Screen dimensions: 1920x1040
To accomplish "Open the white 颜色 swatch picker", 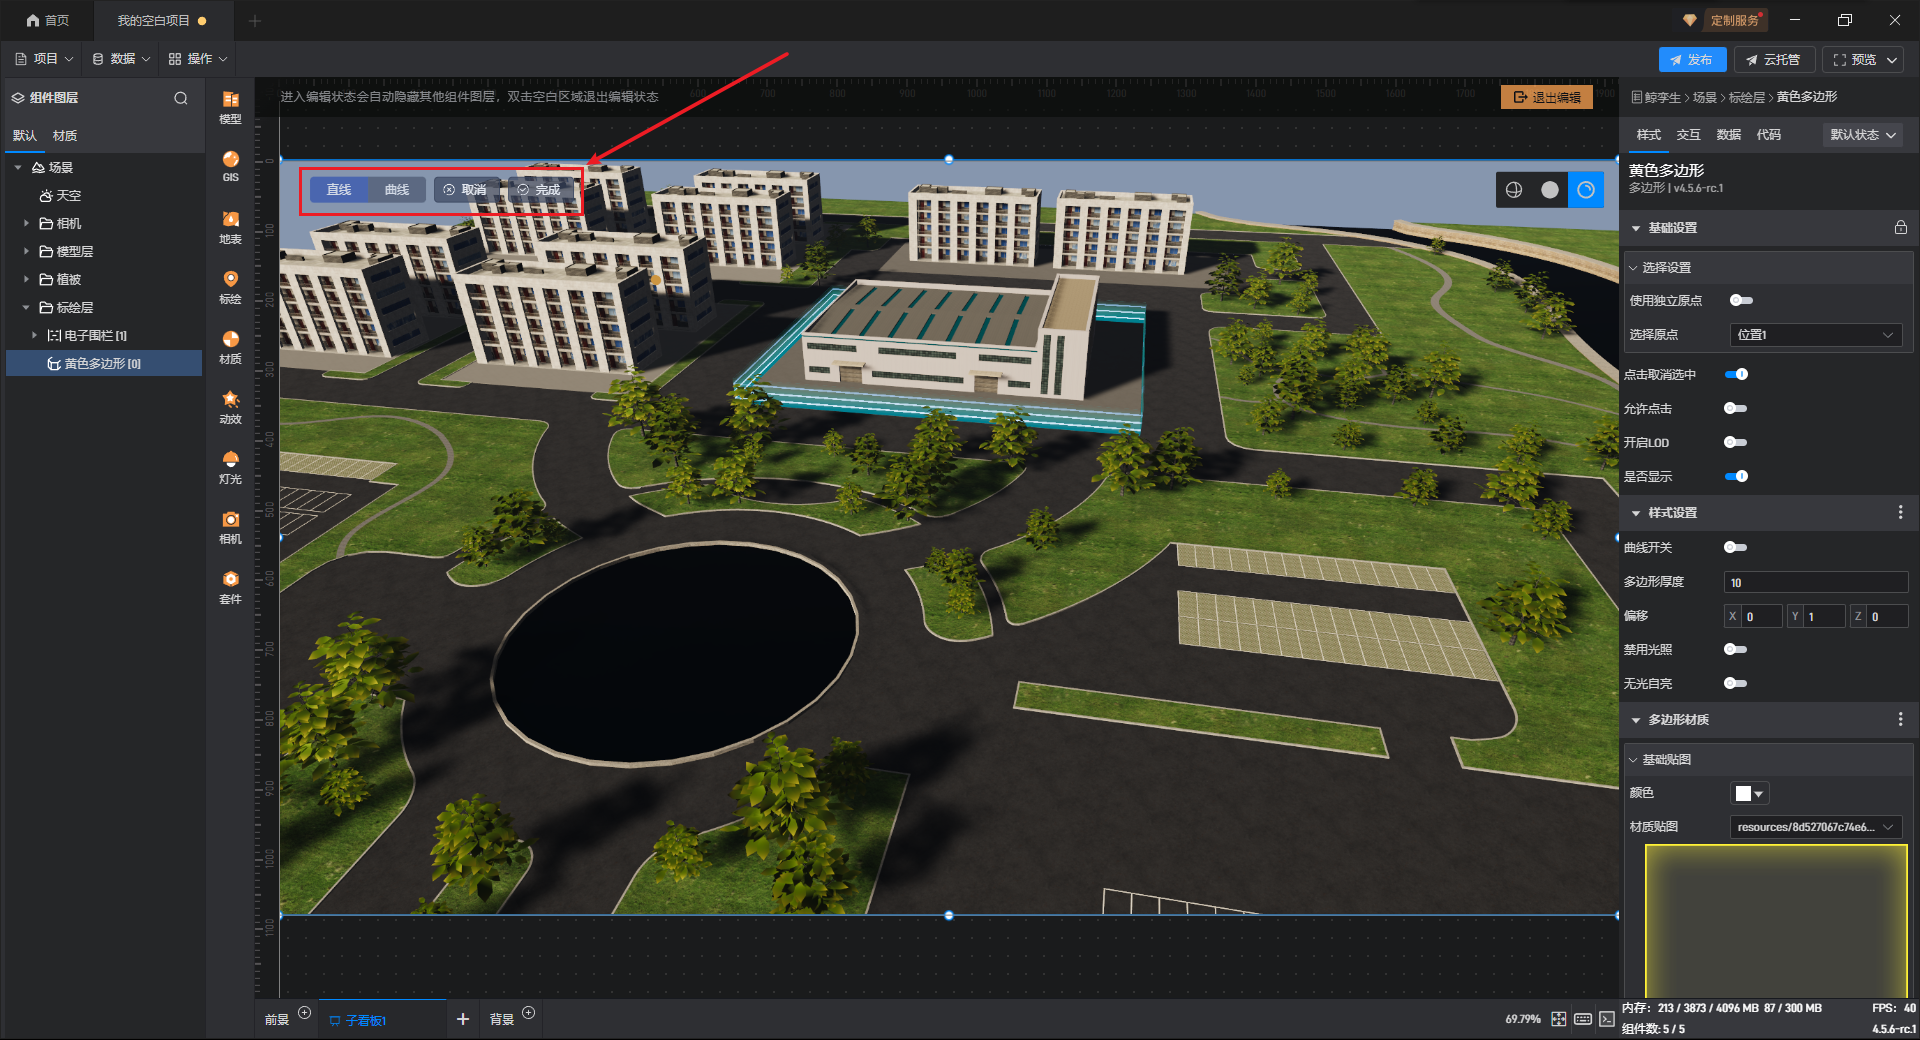I will pos(1749,793).
